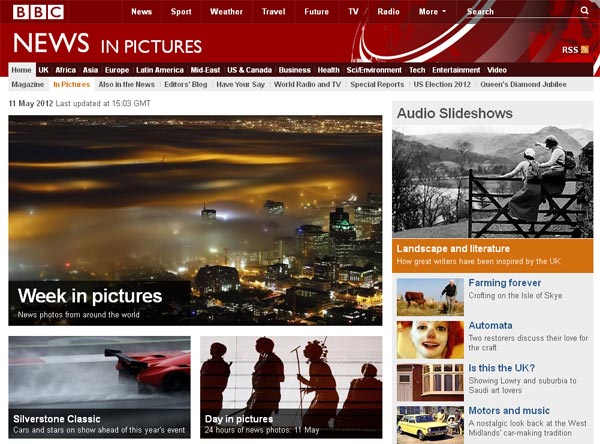Open the RSS feed icon
Screen dimensions: 600x444
coord(584,49)
